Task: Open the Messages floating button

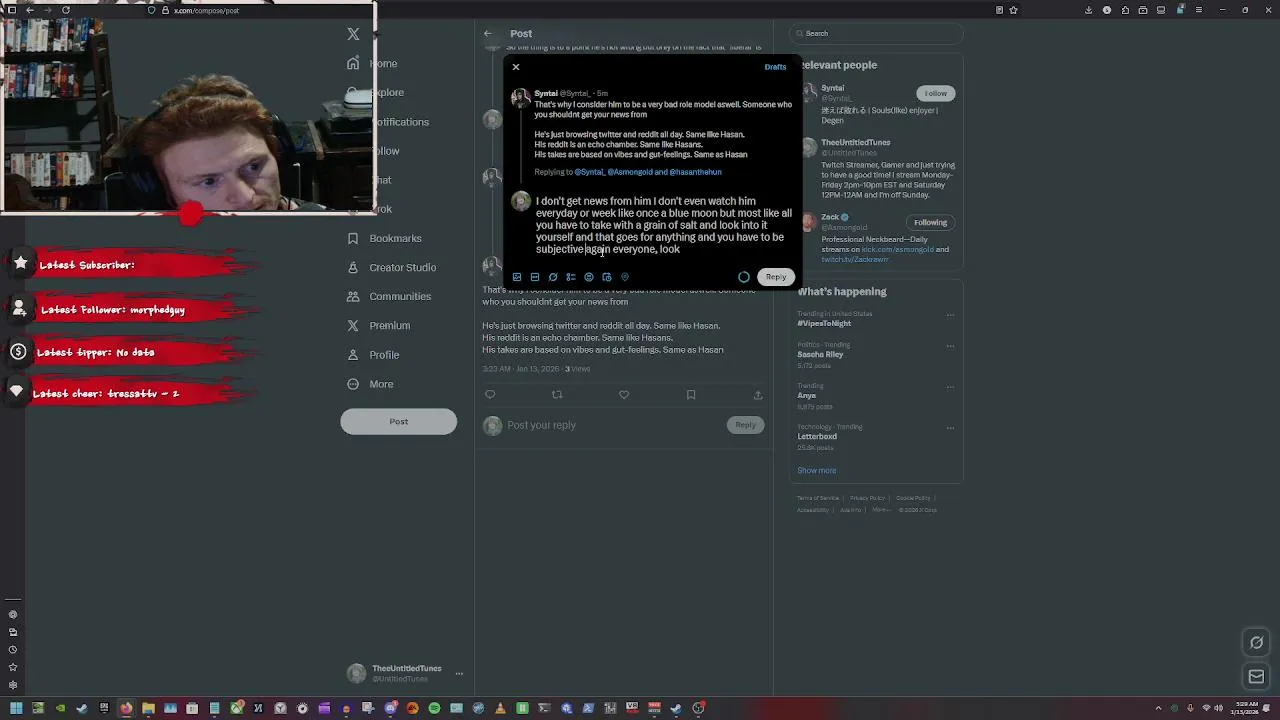Action: click(1257, 677)
